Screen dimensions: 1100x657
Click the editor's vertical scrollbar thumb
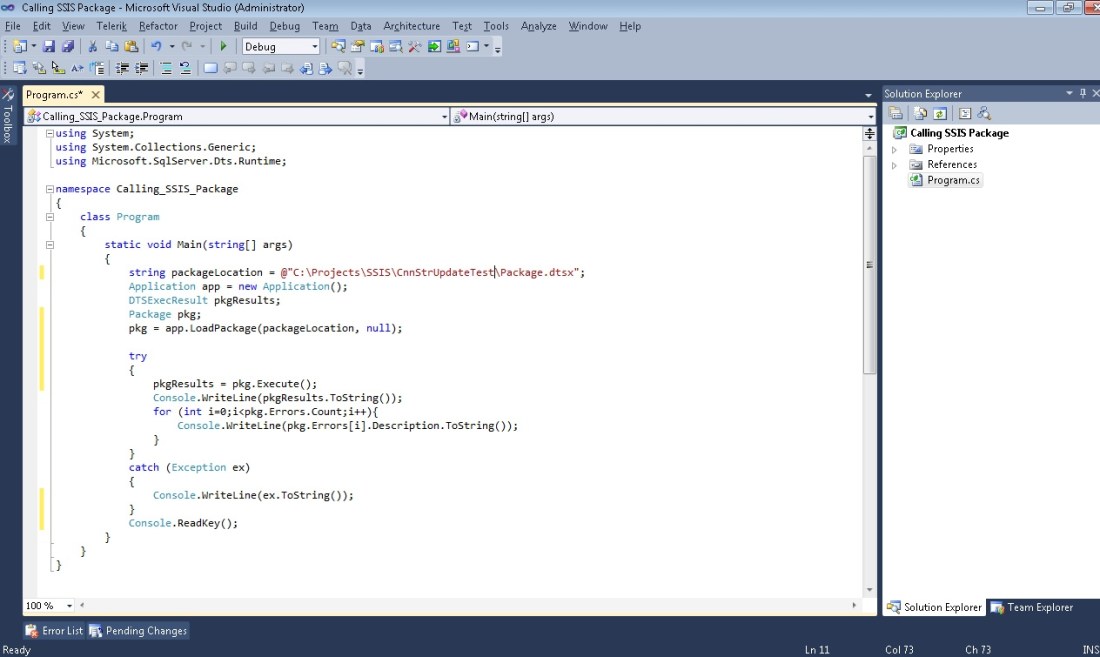coord(869,265)
